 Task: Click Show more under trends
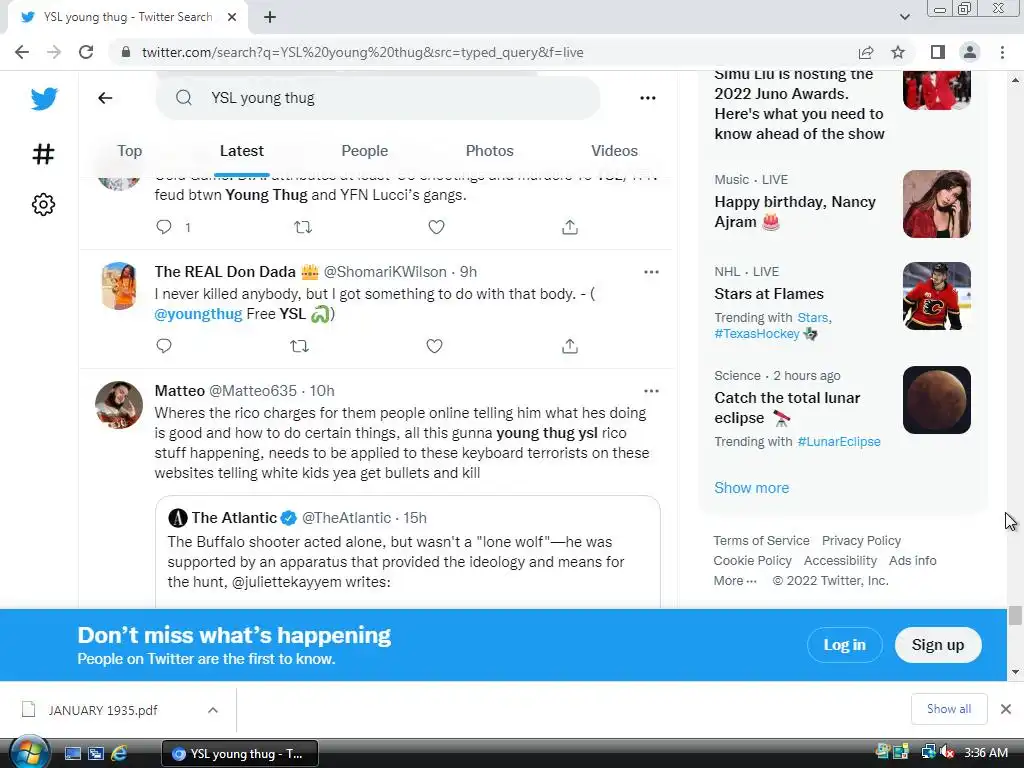coord(751,488)
